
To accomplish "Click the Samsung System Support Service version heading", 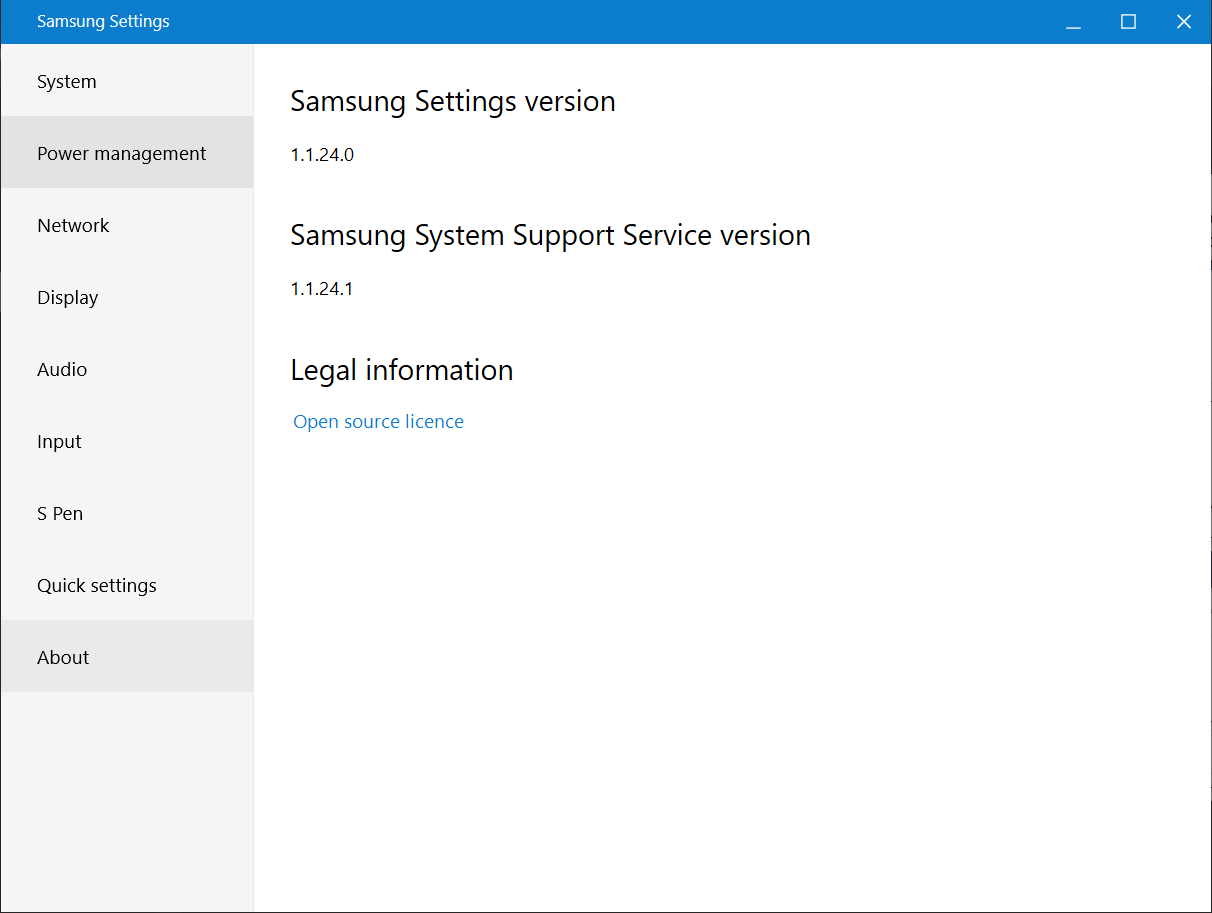I will coord(550,236).
